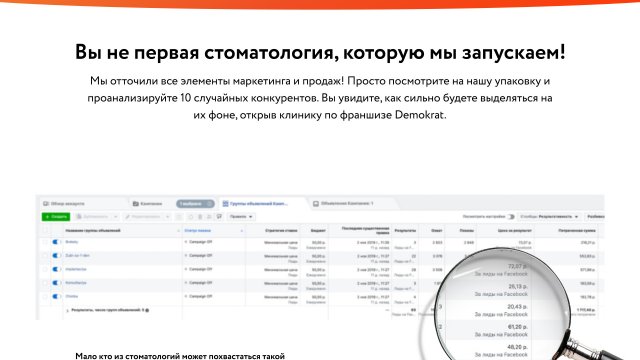
Task: Click the magnified value 61,20 р.
Action: 518,327
